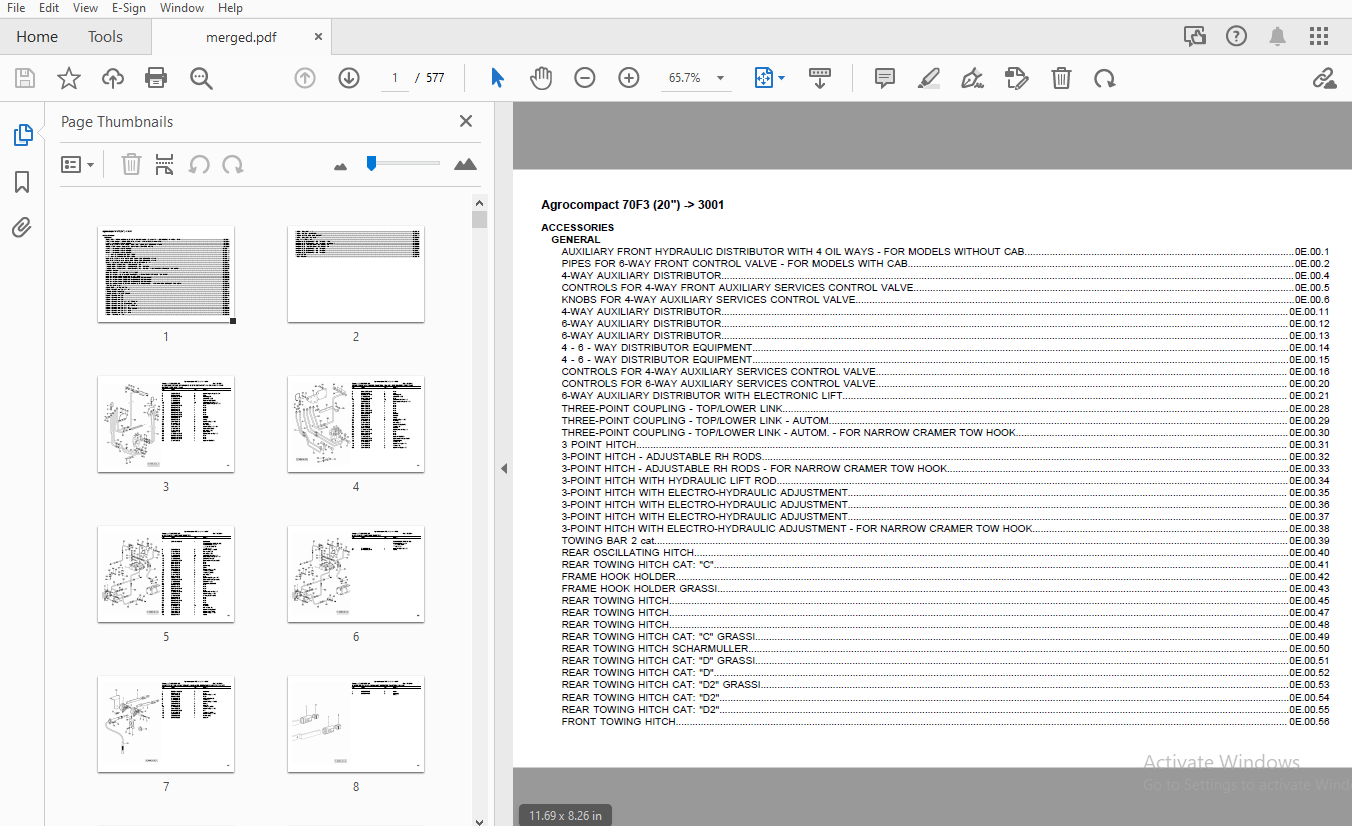Image resolution: width=1352 pixels, height=826 pixels.
Task: Rotate pages clockwise in thumbnails panel
Action: [233, 164]
